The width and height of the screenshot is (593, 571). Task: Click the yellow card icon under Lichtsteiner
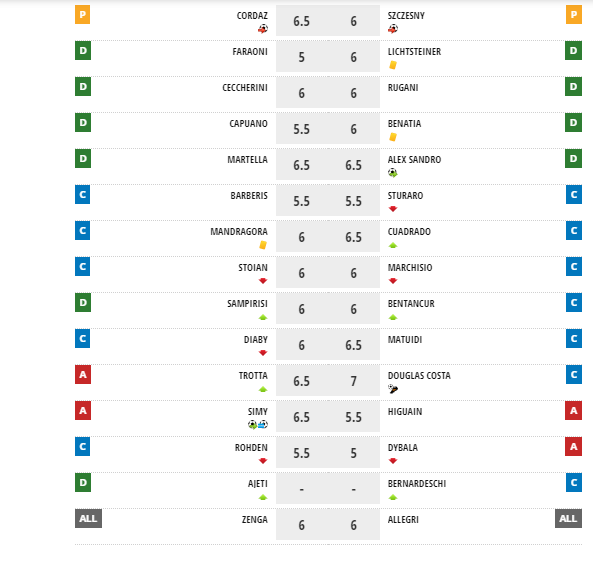[x=393, y=65]
